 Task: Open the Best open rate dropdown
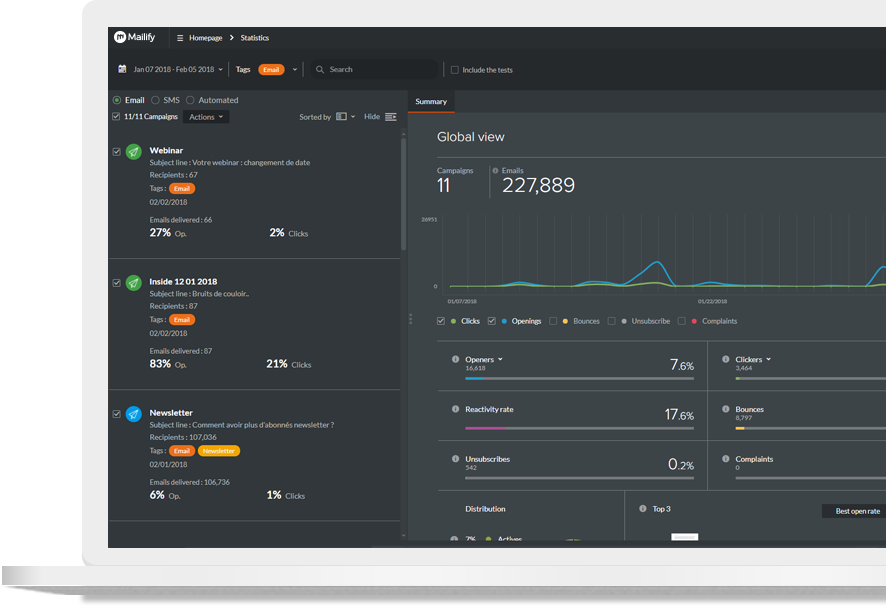pyautogui.click(x=854, y=511)
